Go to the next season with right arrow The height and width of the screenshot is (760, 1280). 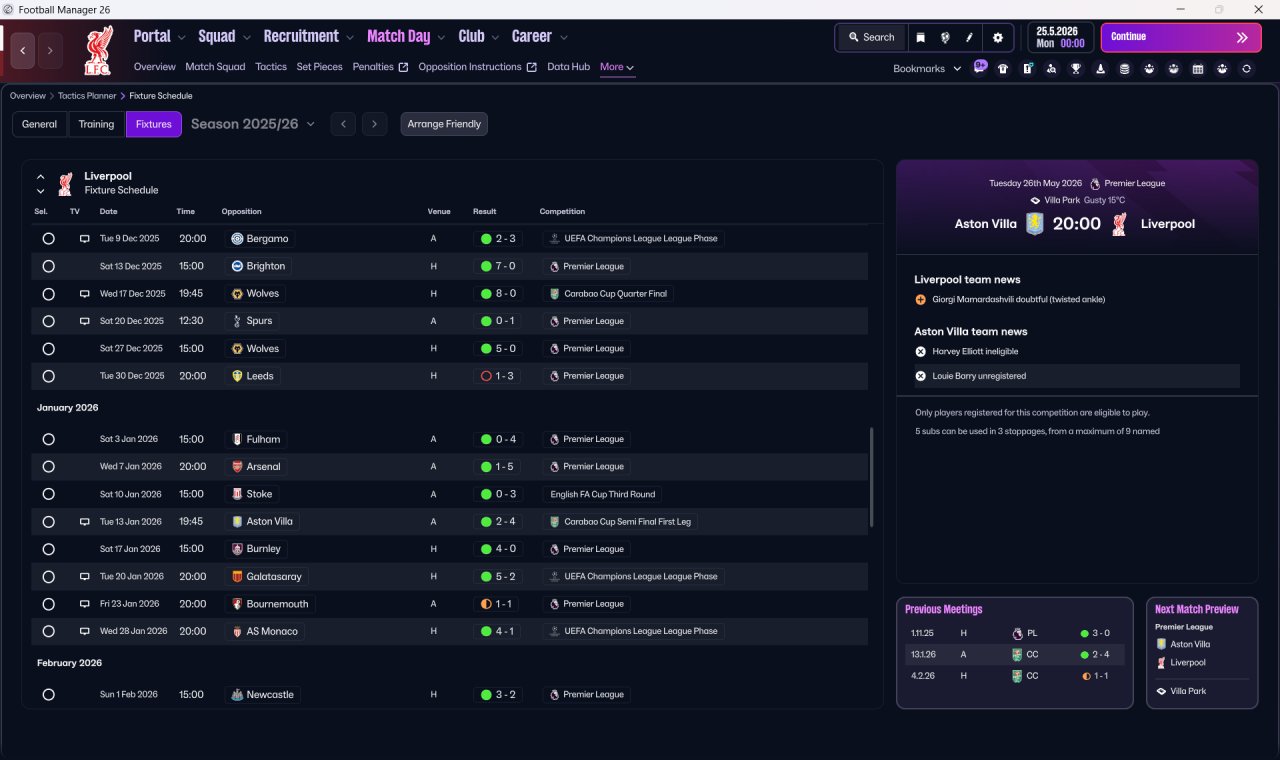tap(374, 124)
